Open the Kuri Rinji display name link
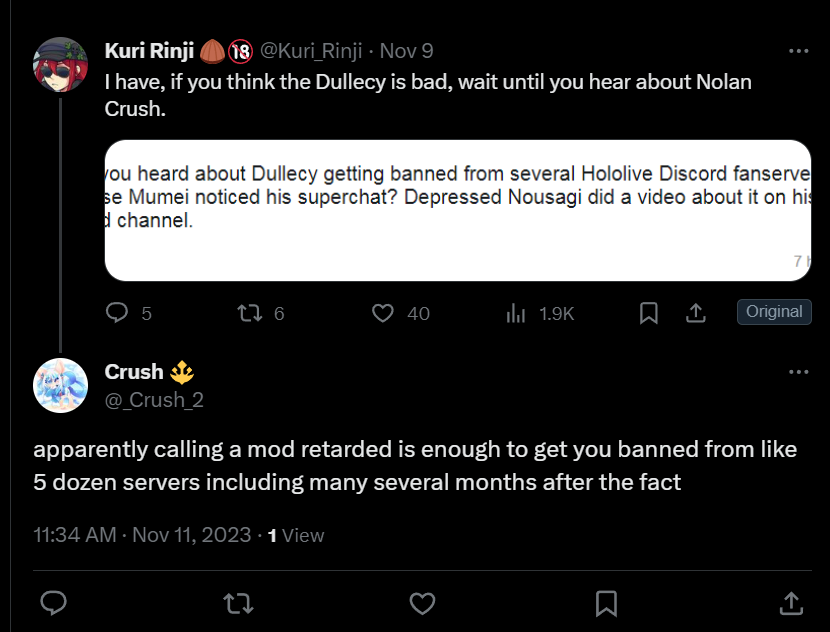The width and height of the screenshot is (830, 632). [x=149, y=51]
